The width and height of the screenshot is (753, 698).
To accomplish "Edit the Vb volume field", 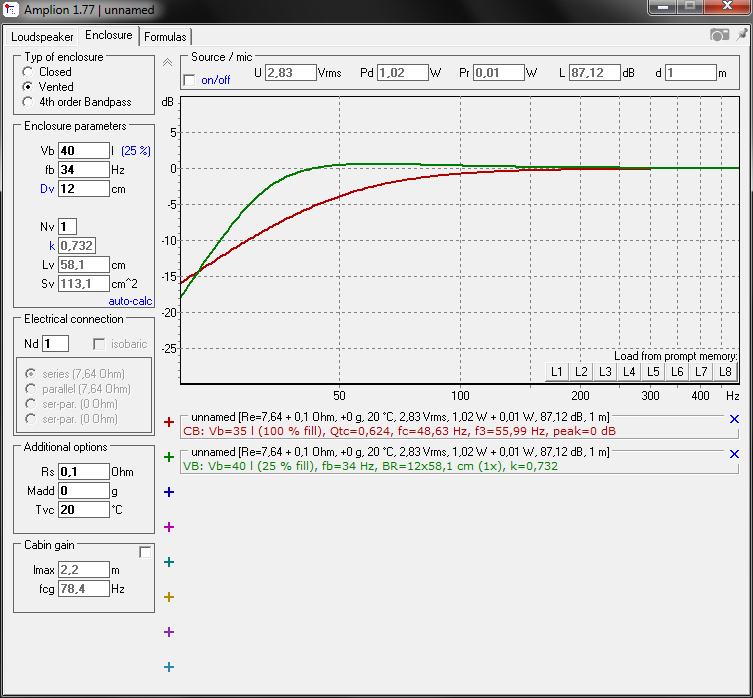I will (84, 150).
